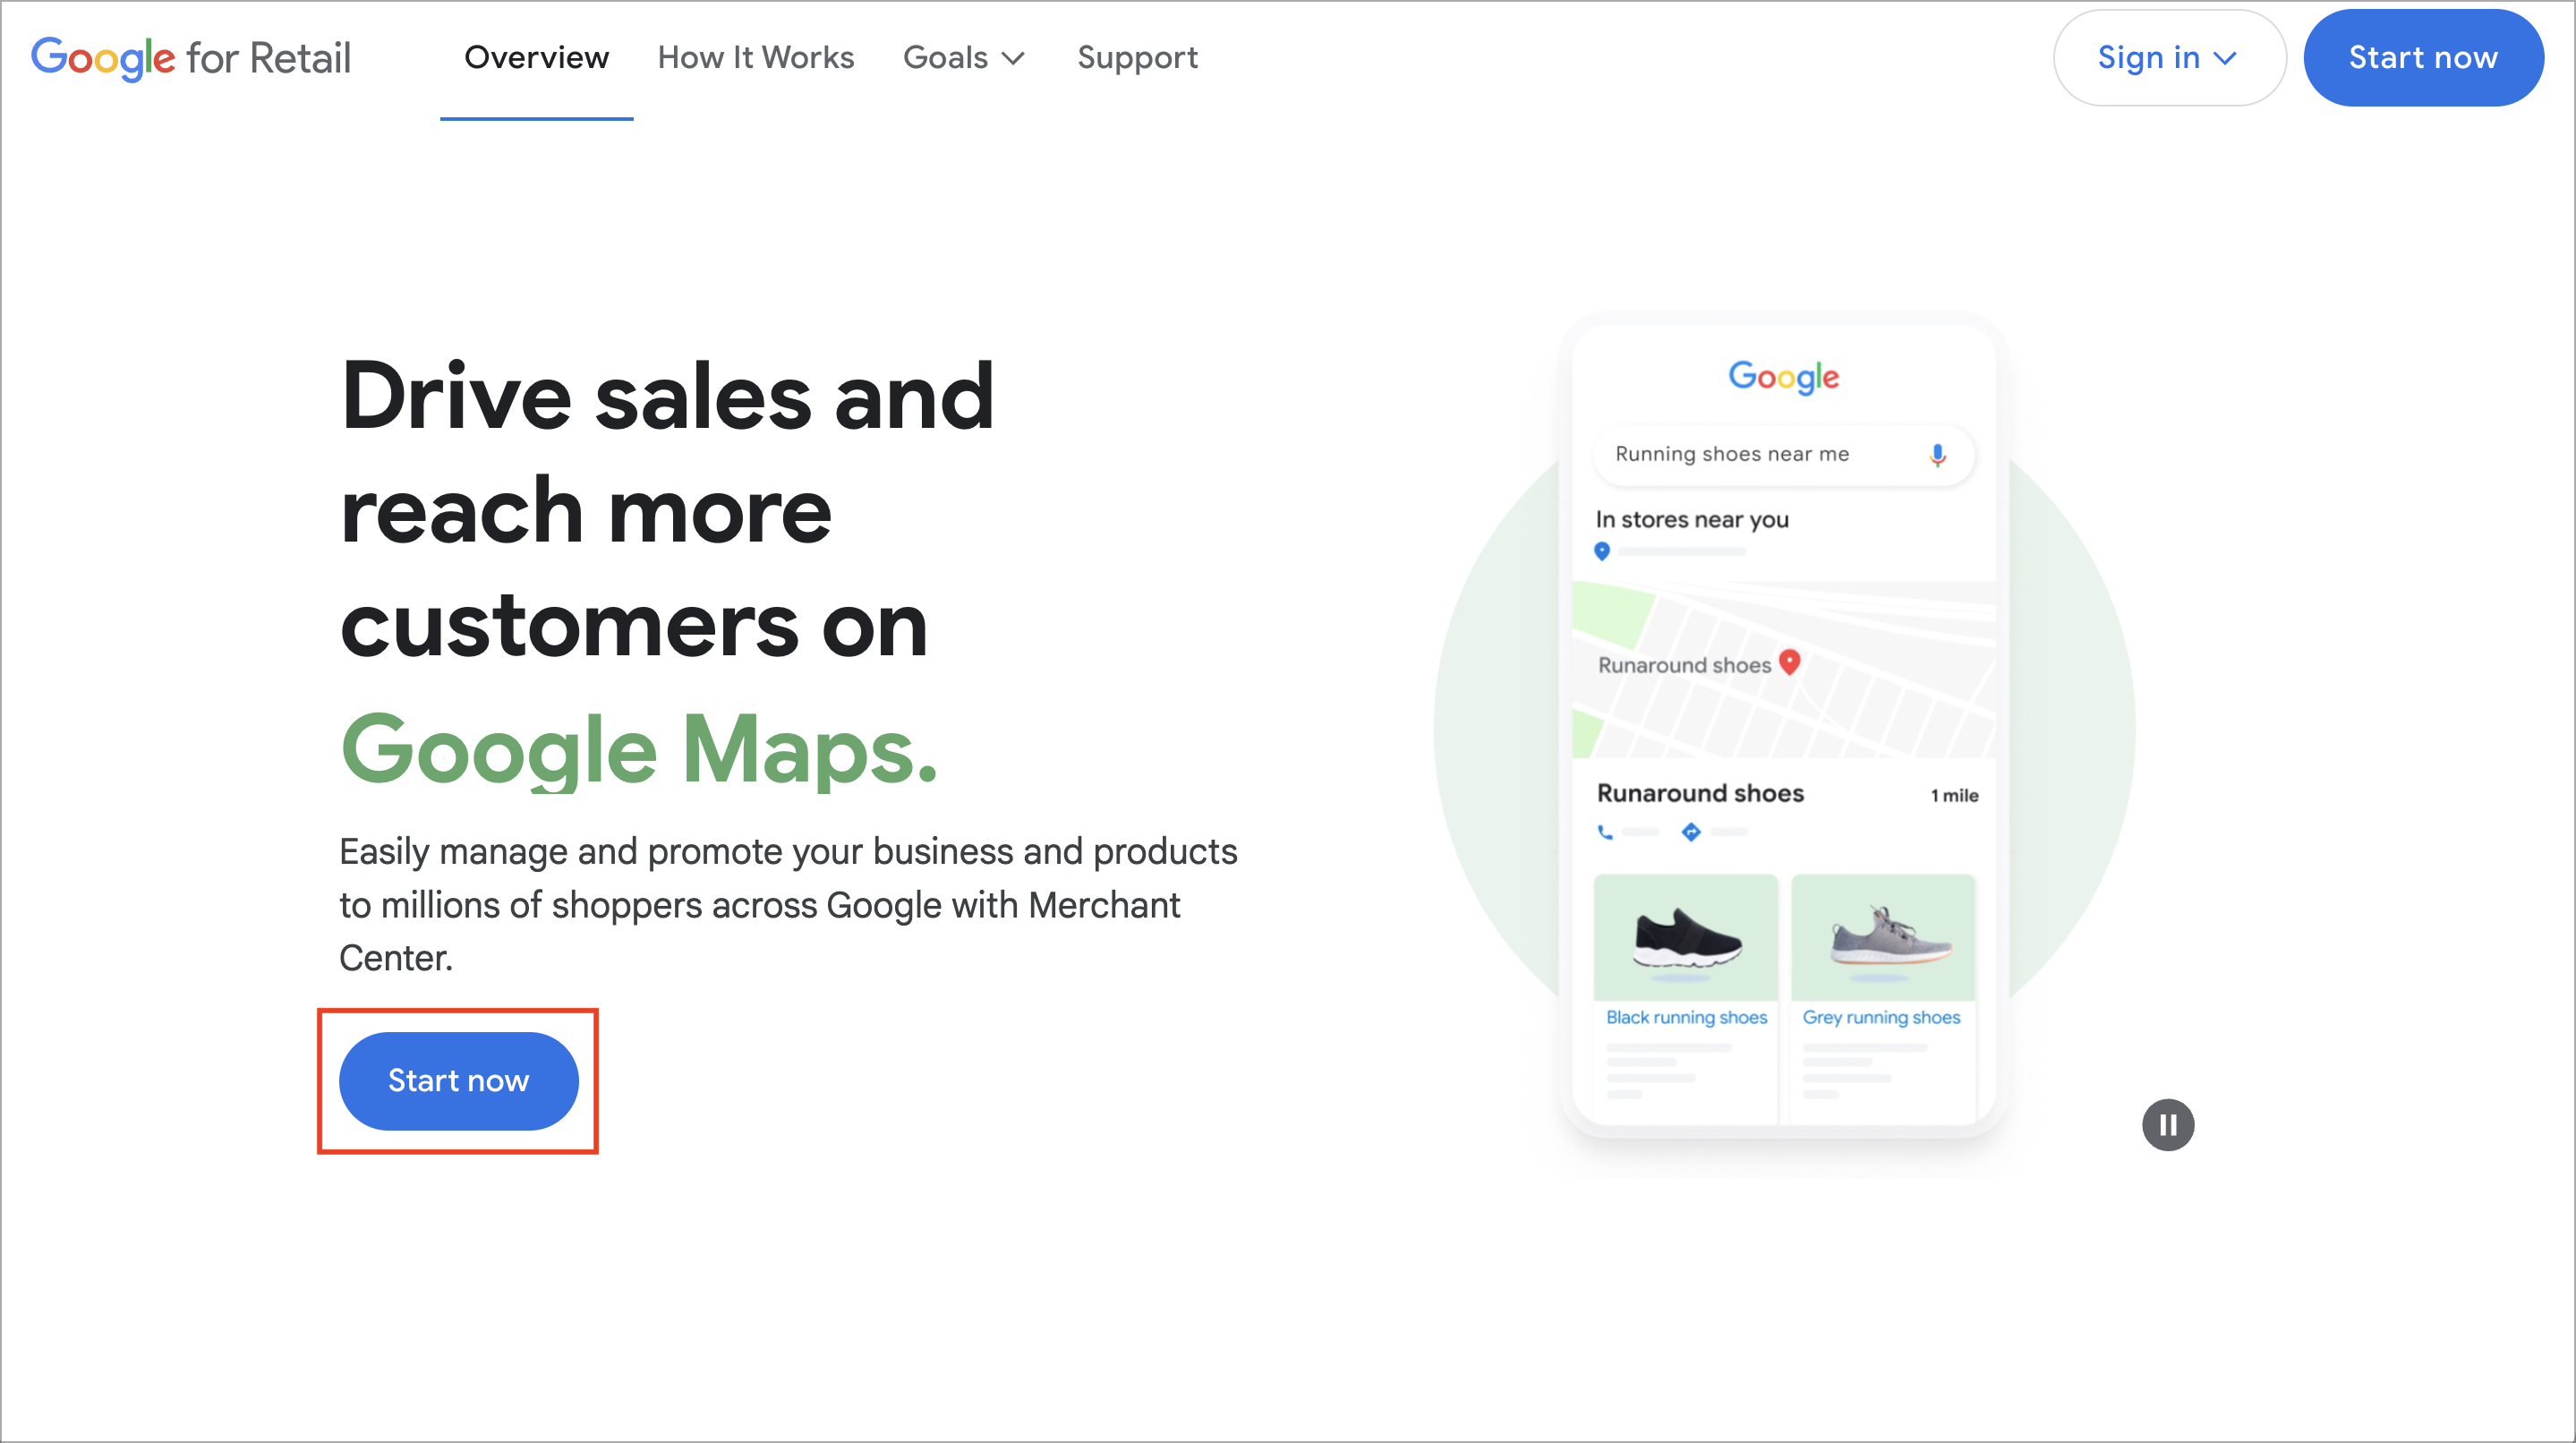2576x1443 pixels.
Task: Go to How It Works
Action: pos(756,58)
